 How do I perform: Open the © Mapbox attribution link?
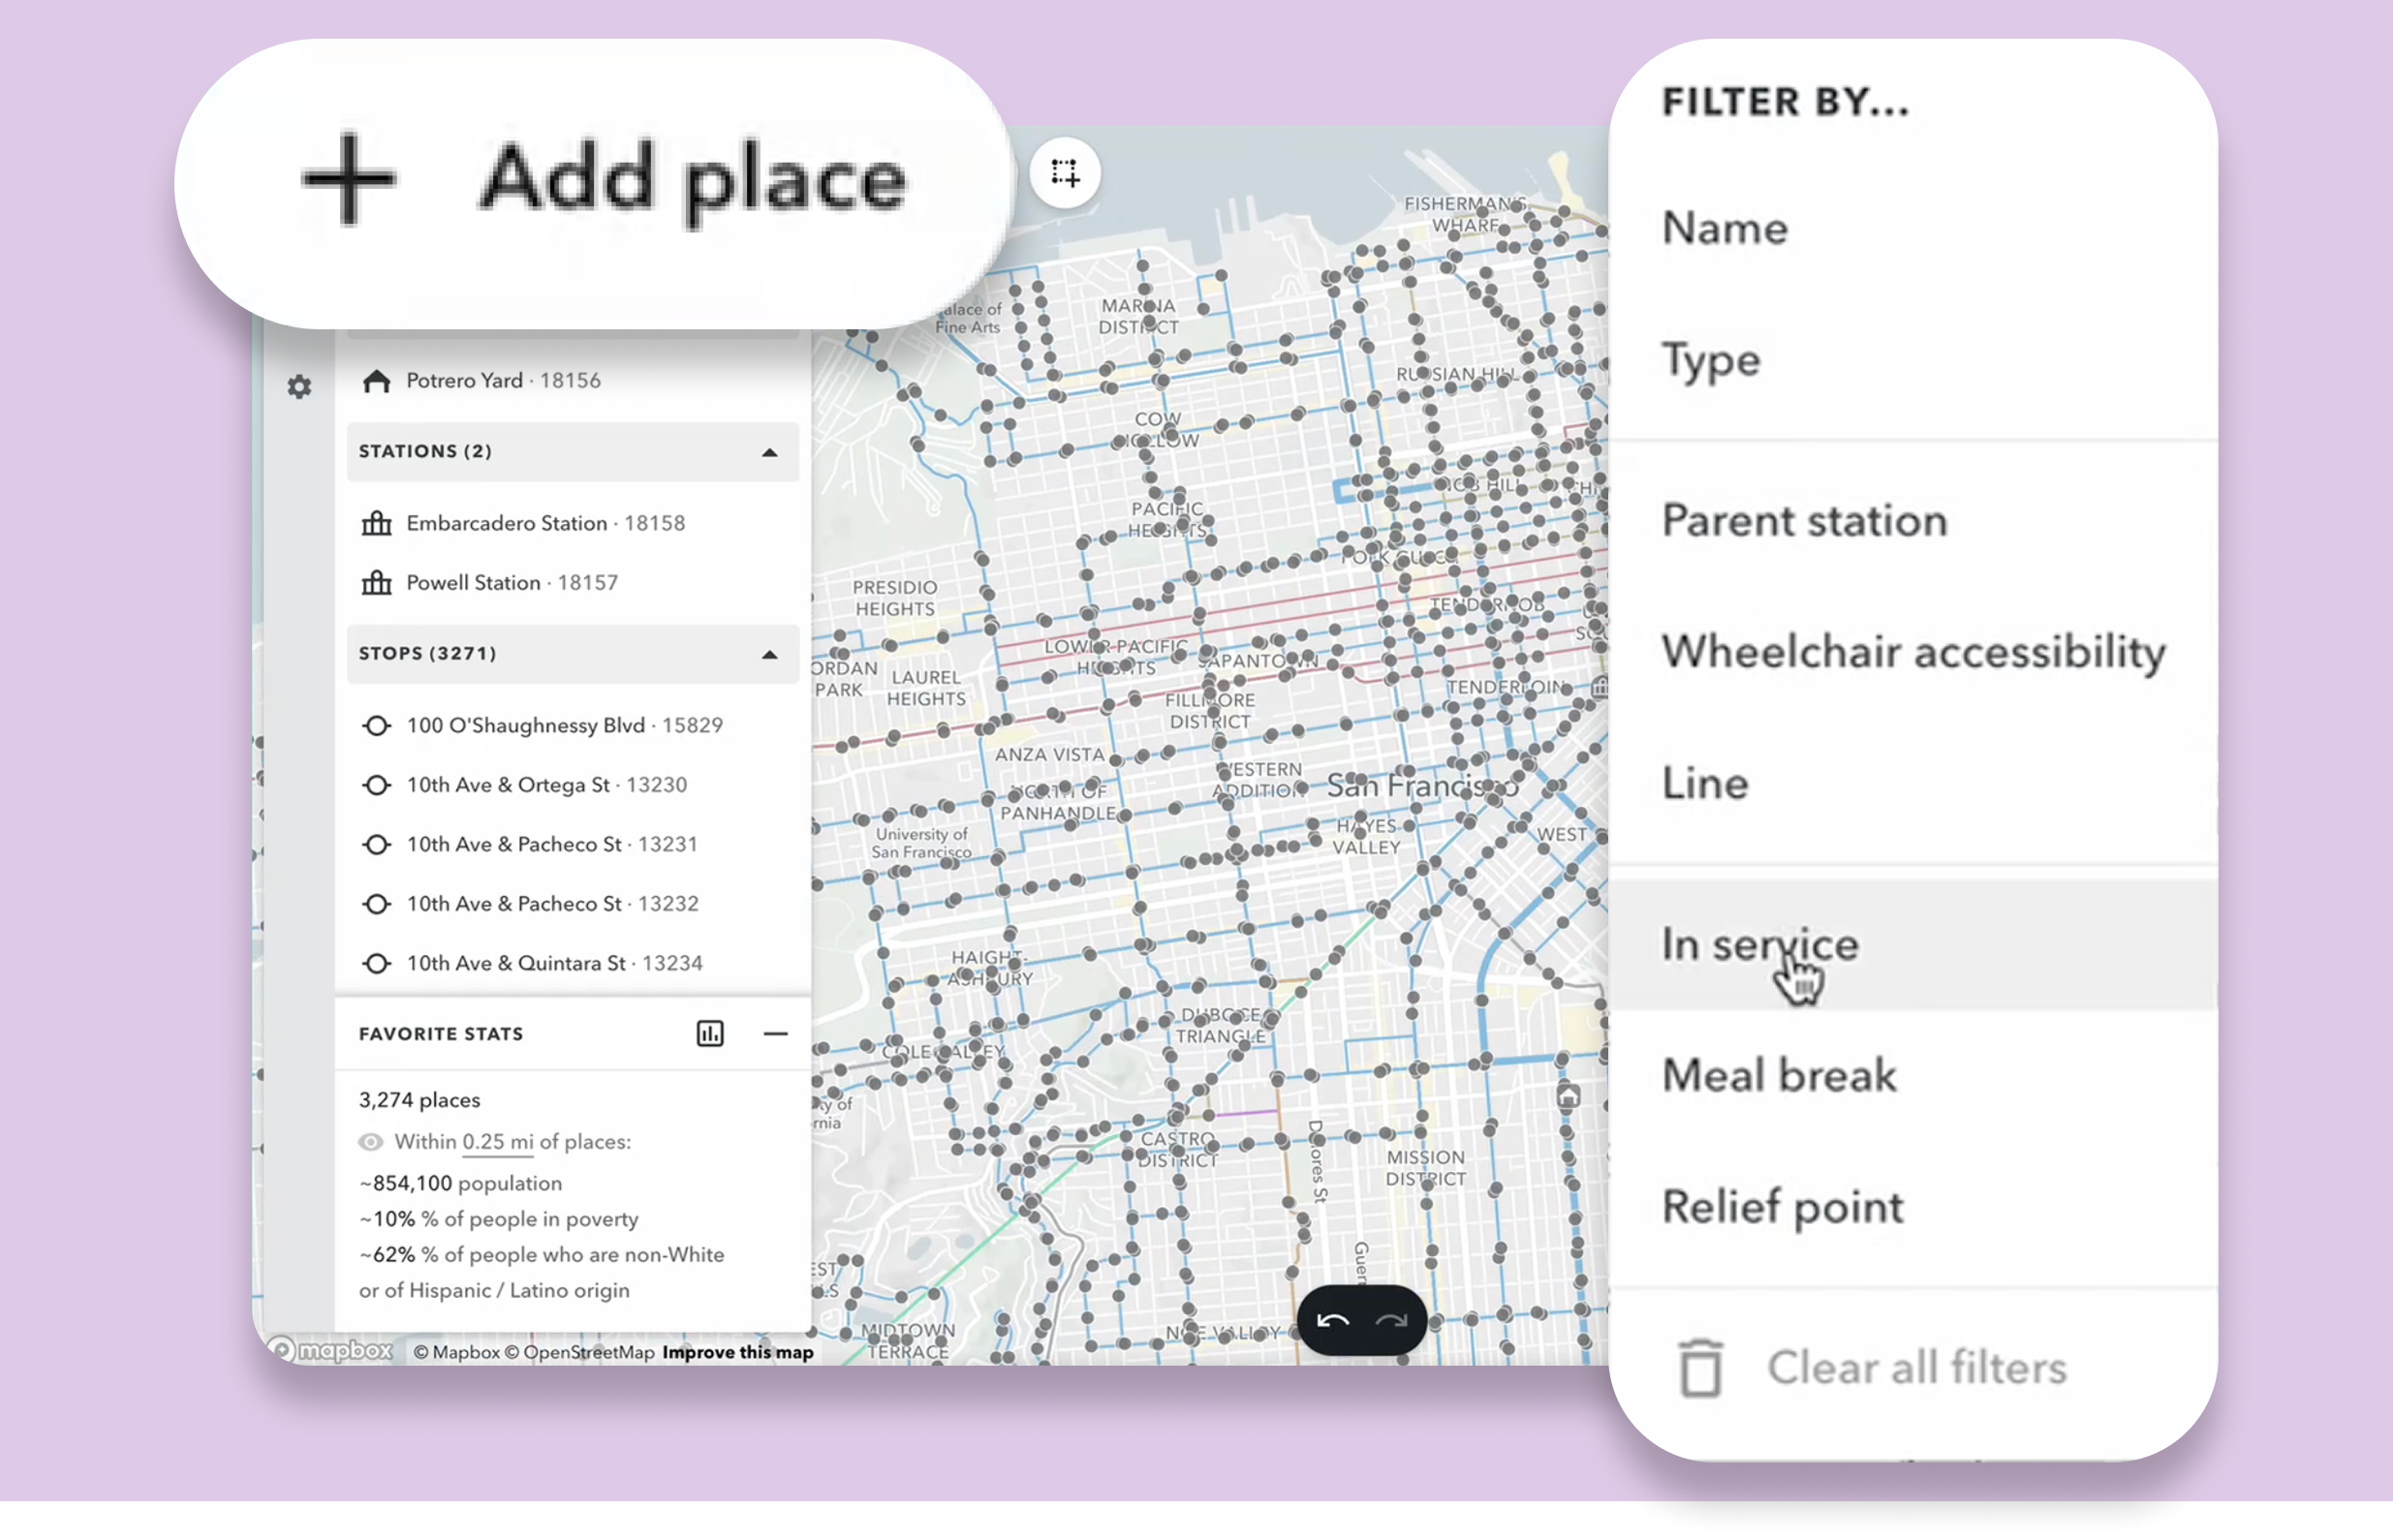tap(456, 1352)
